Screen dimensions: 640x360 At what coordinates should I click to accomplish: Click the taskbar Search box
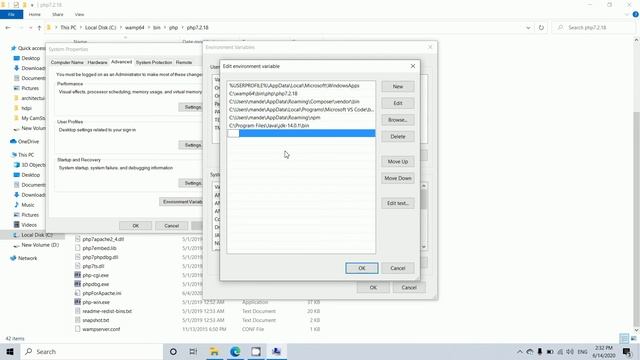pyautogui.click(x=92, y=351)
